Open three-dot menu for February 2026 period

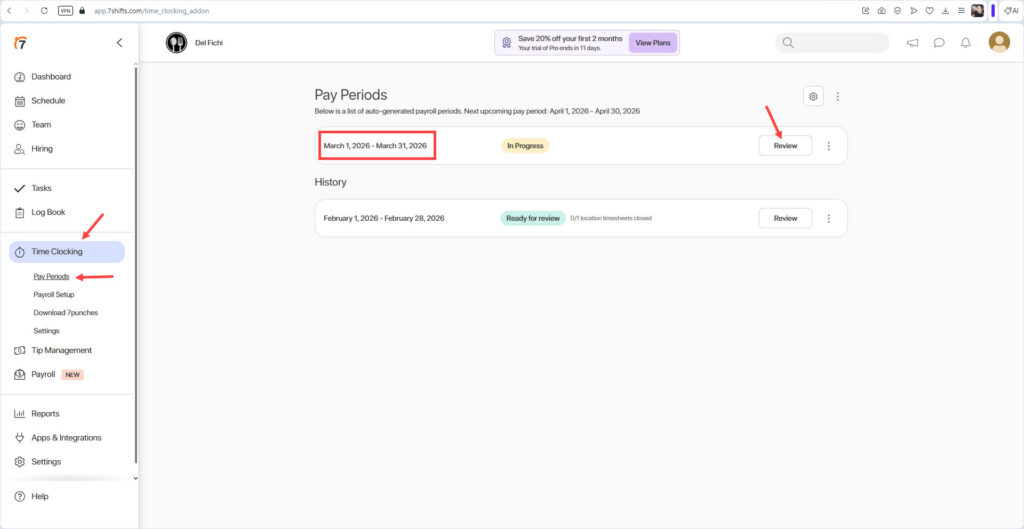(828, 218)
